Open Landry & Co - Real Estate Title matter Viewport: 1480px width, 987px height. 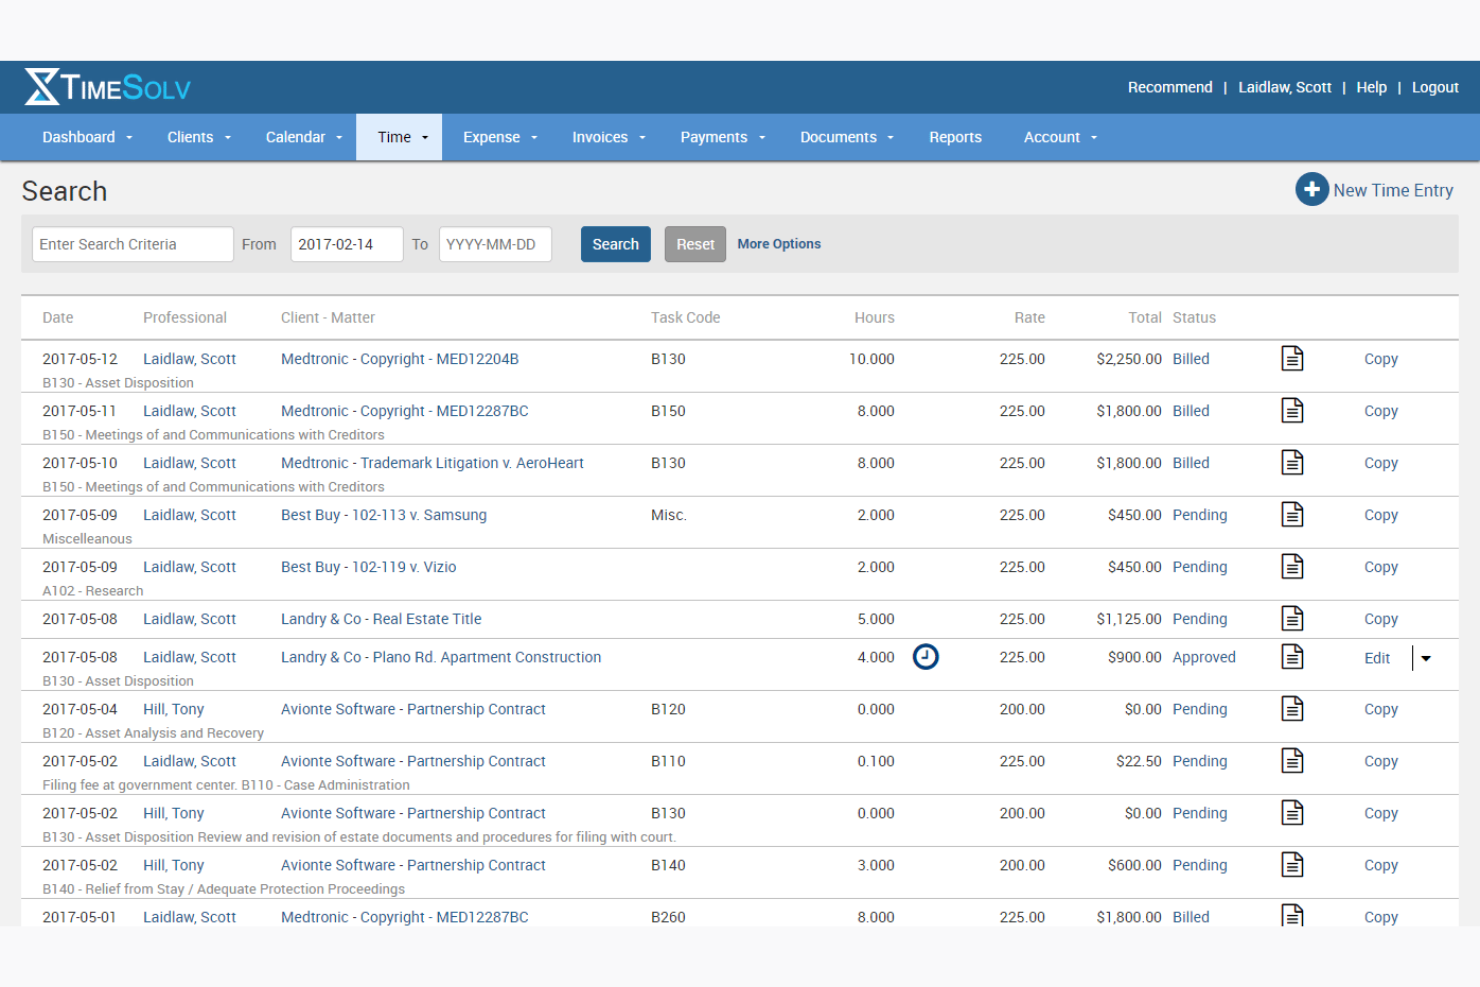tap(381, 619)
